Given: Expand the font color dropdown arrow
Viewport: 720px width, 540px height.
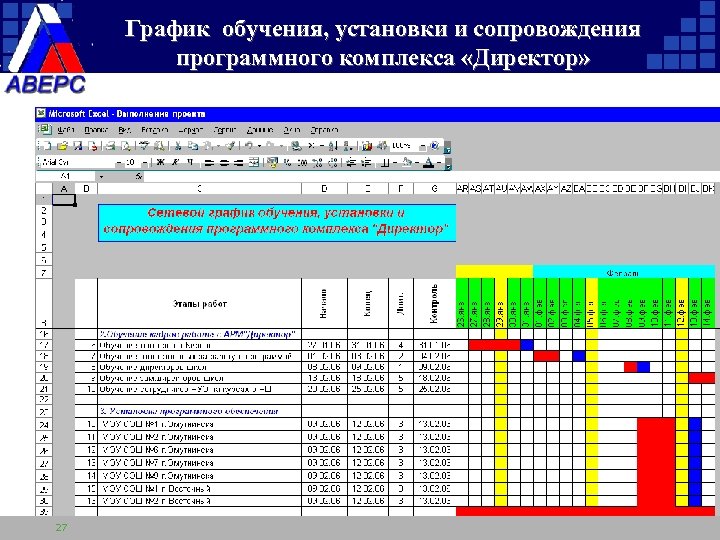Looking at the screenshot, I should pos(439,163).
